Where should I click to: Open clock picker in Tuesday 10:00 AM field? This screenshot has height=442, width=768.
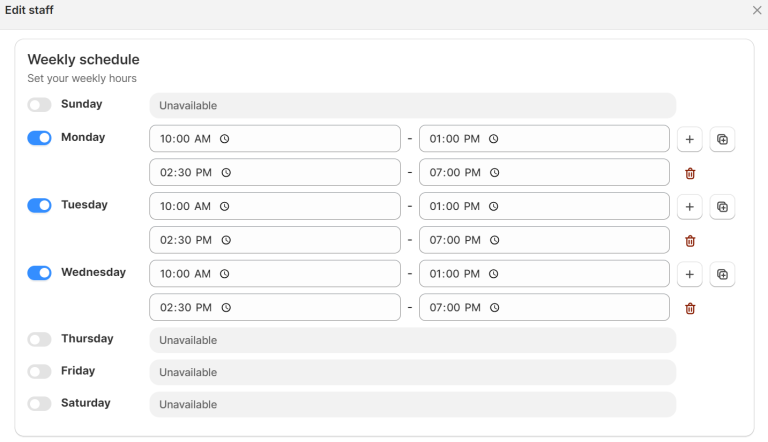[224, 206]
